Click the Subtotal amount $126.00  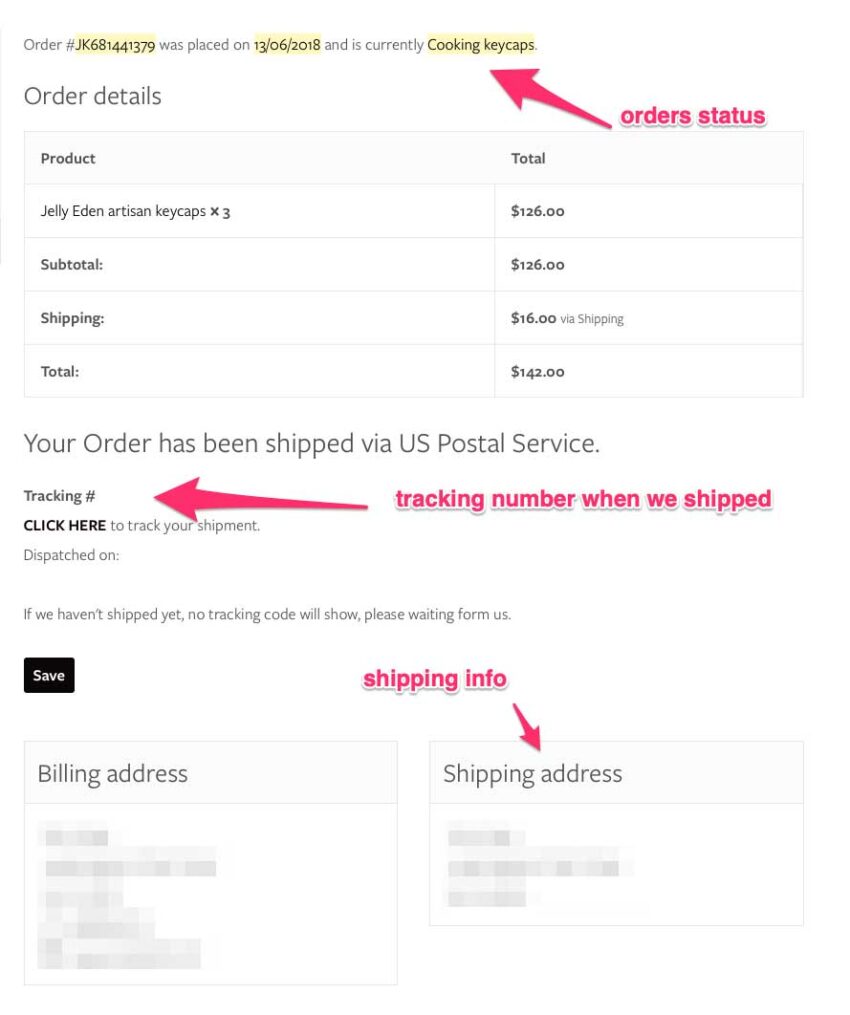[537, 265]
